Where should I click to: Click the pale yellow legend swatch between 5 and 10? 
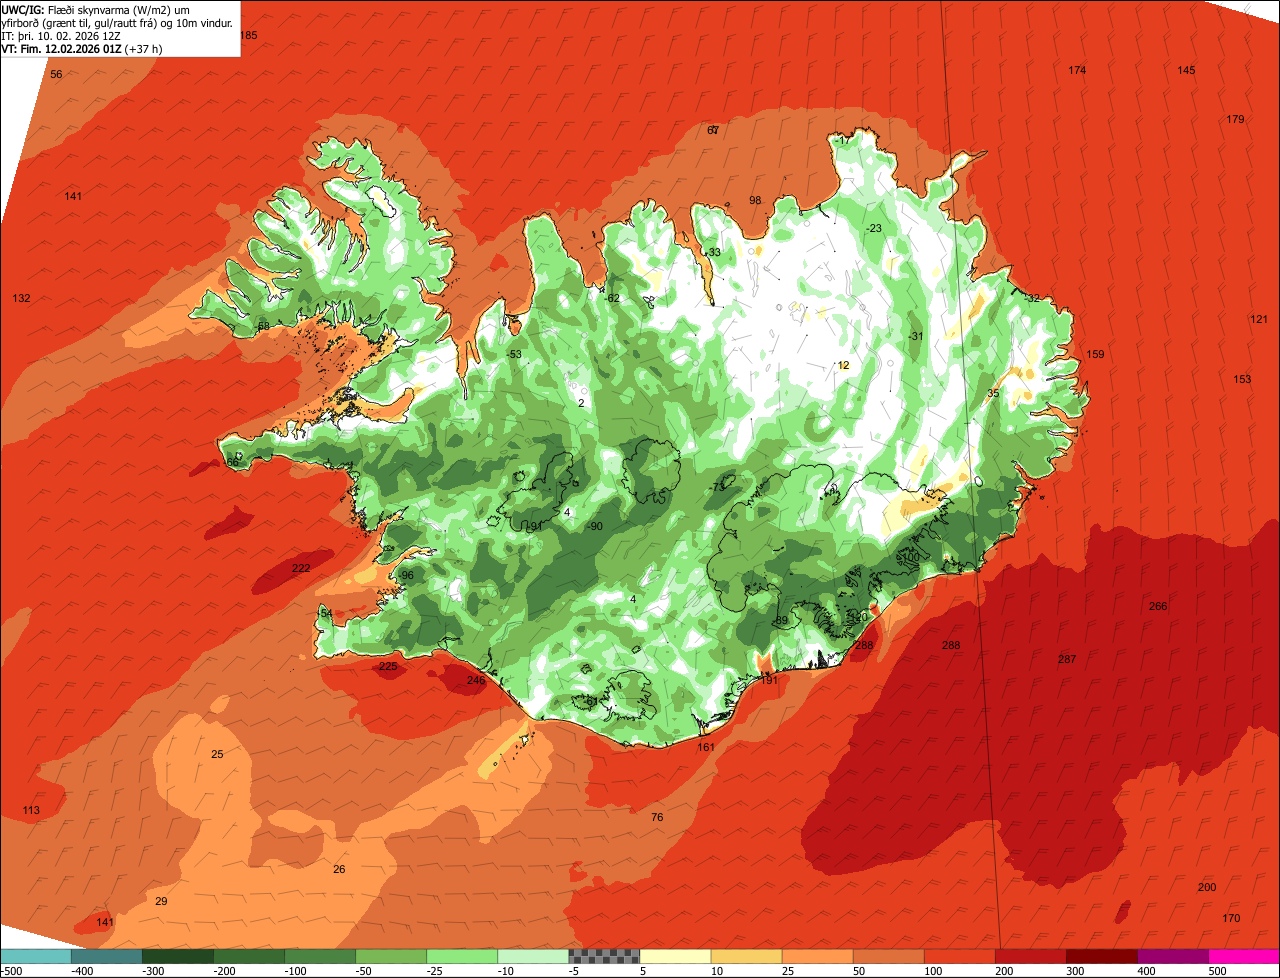(x=675, y=956)
